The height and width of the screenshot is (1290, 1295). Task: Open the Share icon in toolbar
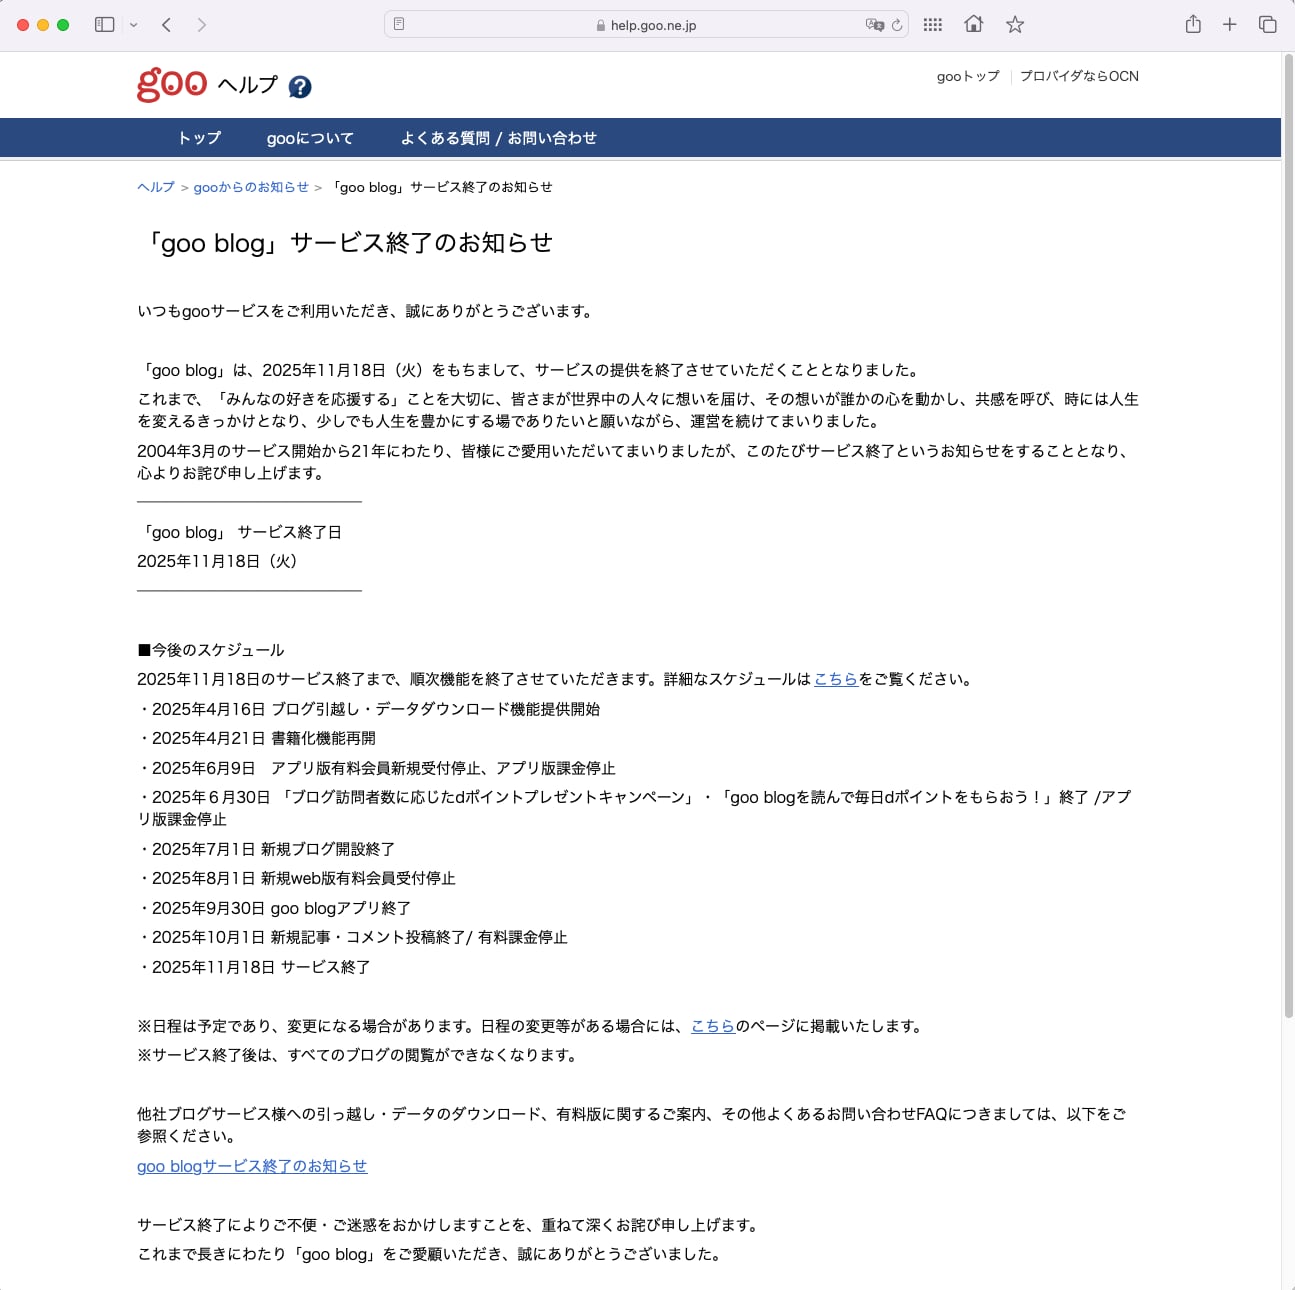tap(1193, 25)
